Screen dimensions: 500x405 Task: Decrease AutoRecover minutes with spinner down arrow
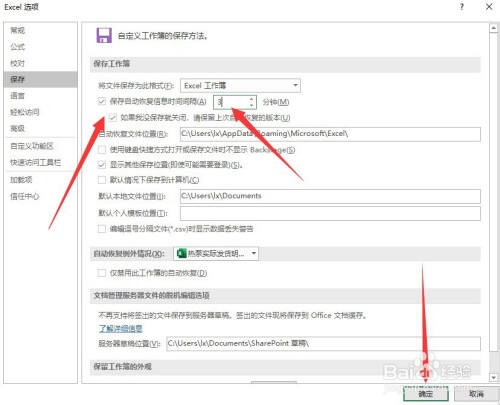pyautogui.click(x=252, y=105)
